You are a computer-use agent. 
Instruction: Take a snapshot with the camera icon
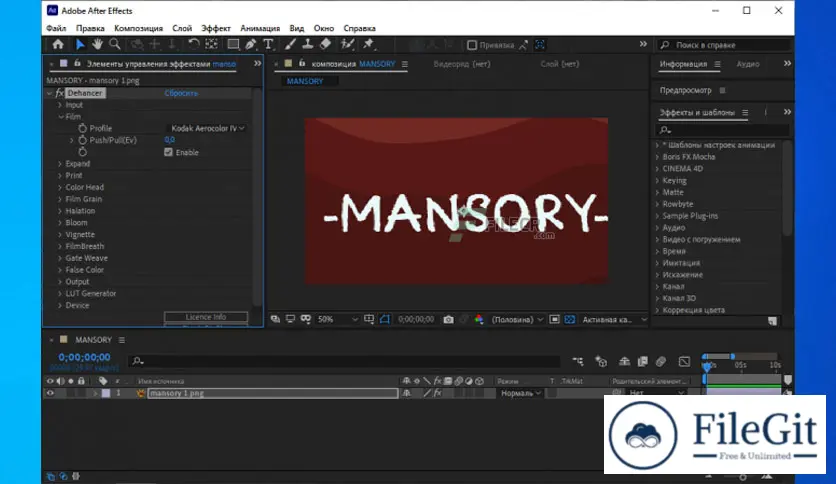click(448, 319)
